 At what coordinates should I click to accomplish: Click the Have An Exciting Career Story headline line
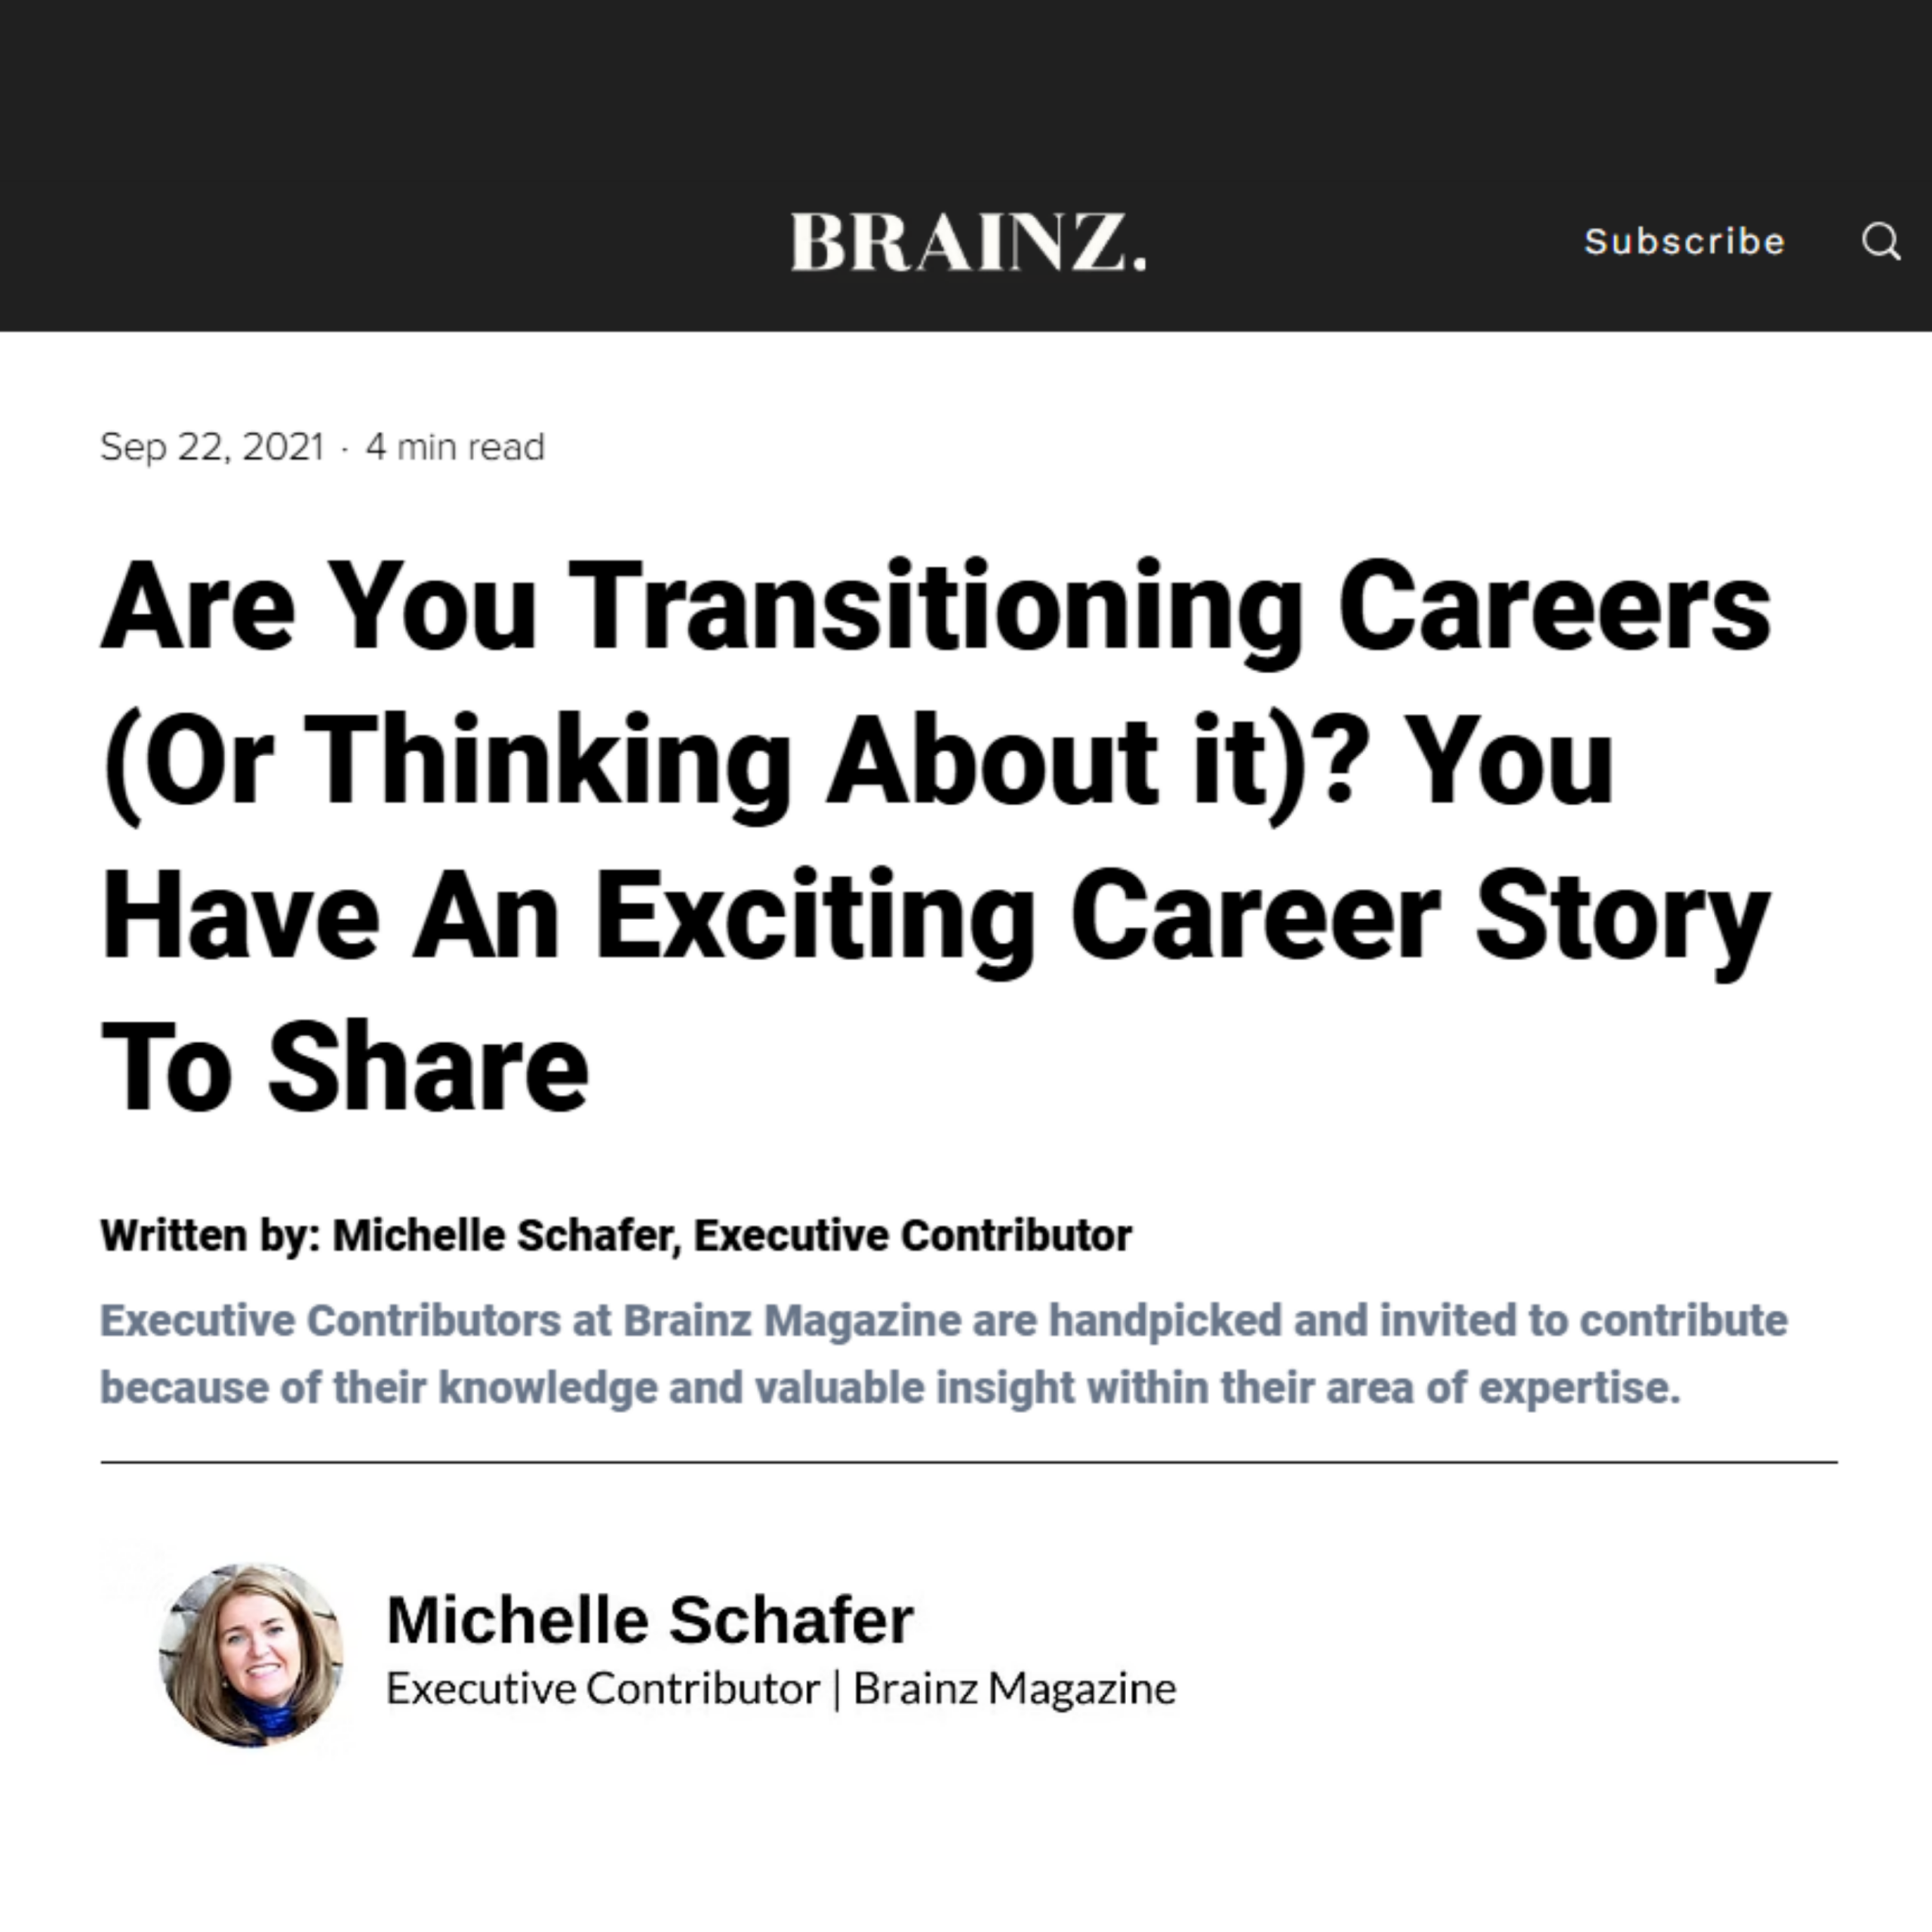tap(936, 916)
